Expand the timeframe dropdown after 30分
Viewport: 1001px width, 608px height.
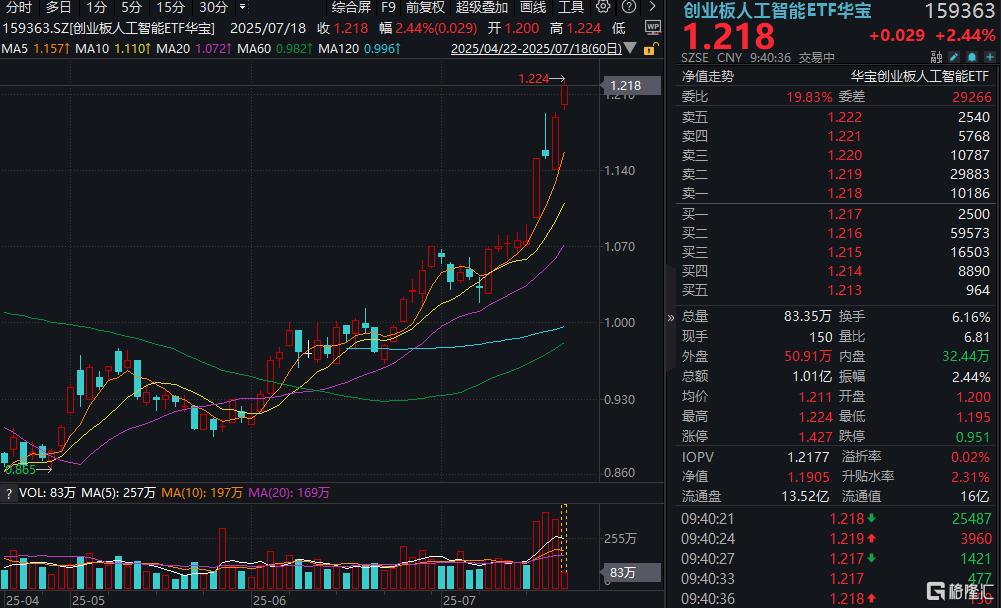pyautogui.click(x=243, y=7)
